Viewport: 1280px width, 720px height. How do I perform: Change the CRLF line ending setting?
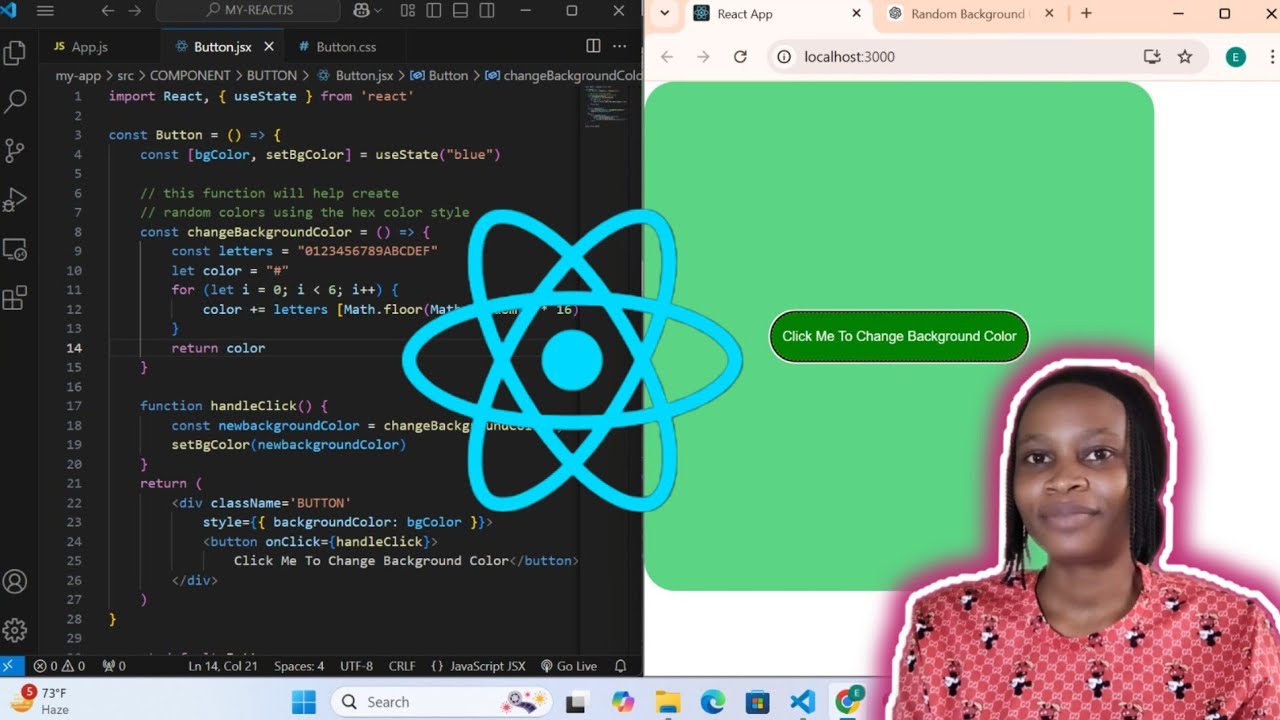point(402,666)
